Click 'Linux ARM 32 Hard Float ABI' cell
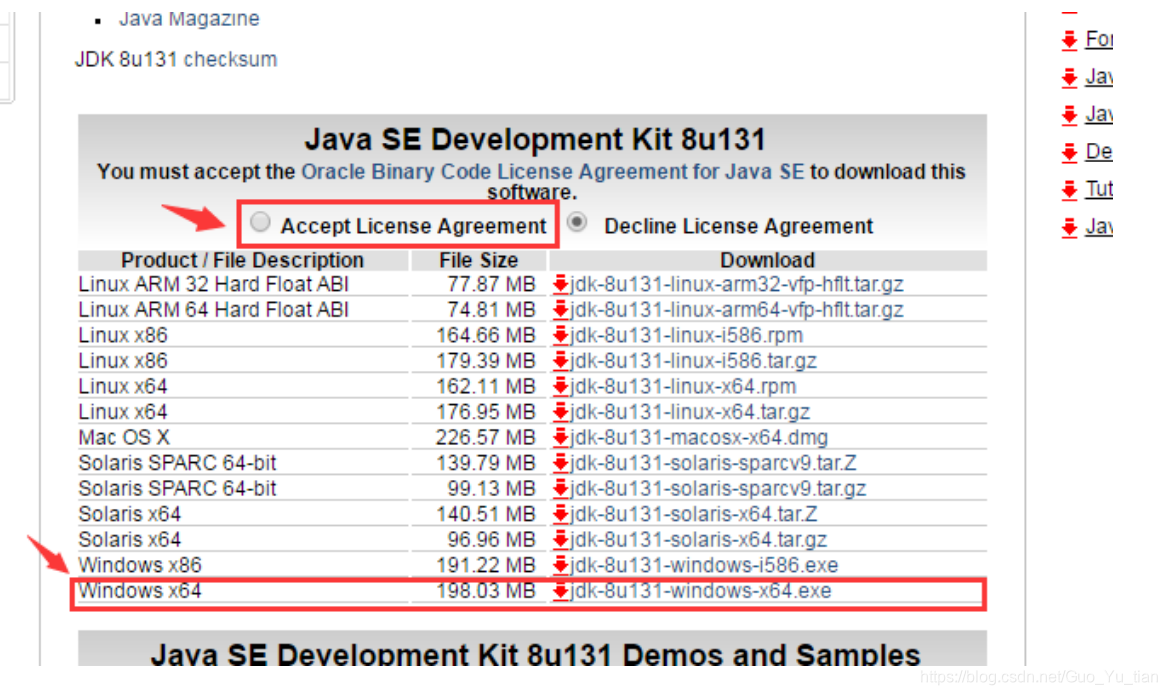This screenshot has width=1167, height=695. point(214,284)
